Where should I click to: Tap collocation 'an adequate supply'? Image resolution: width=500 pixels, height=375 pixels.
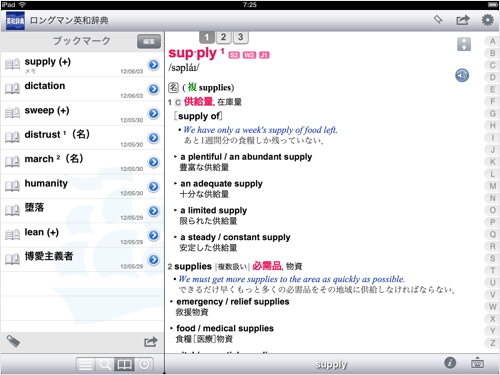[221, 184]
